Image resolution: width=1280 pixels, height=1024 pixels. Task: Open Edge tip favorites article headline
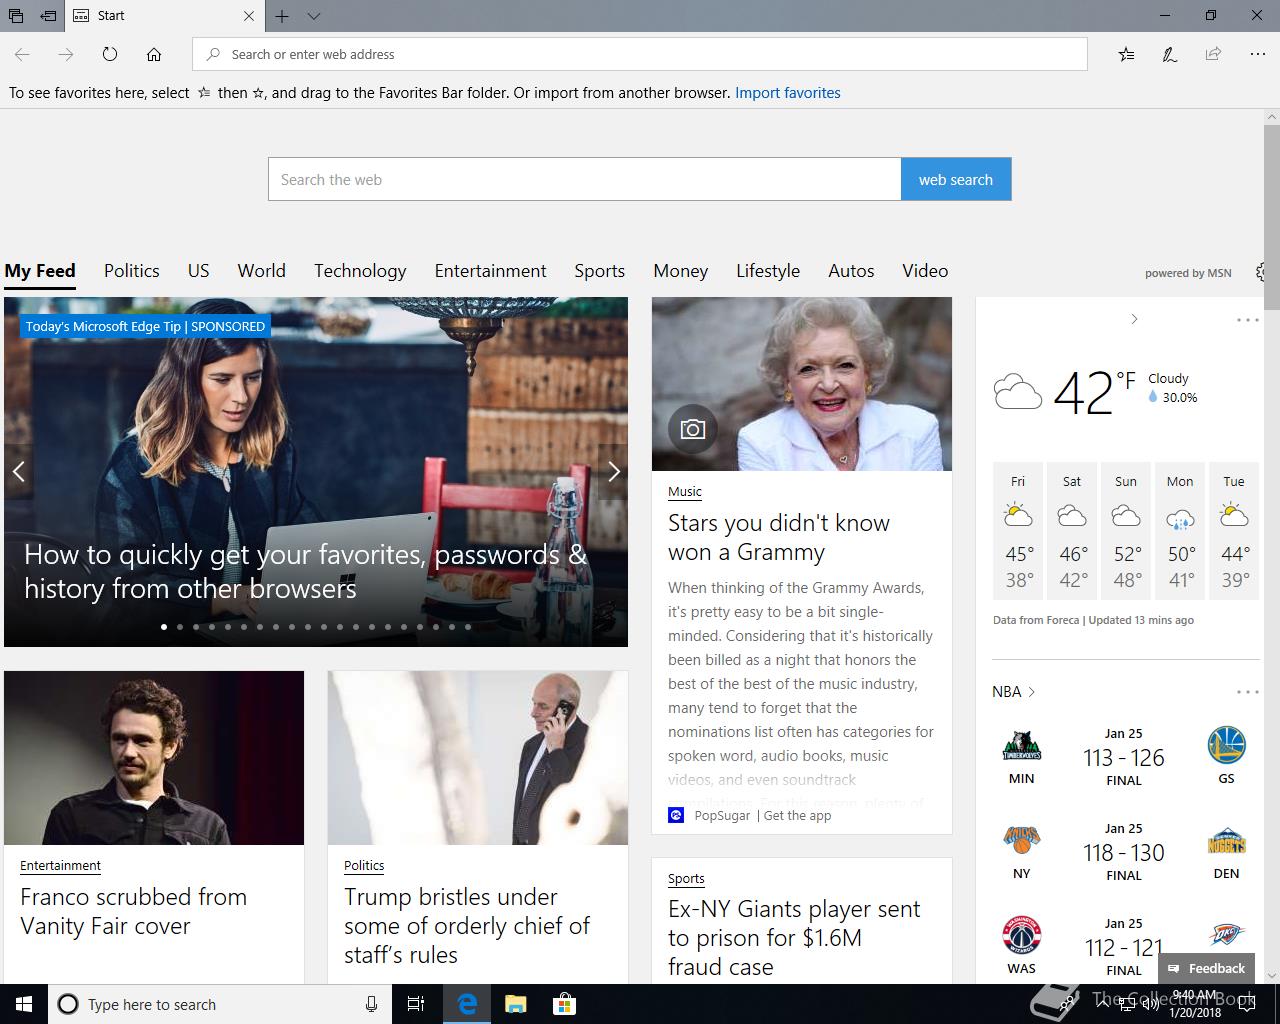(305, 571)
